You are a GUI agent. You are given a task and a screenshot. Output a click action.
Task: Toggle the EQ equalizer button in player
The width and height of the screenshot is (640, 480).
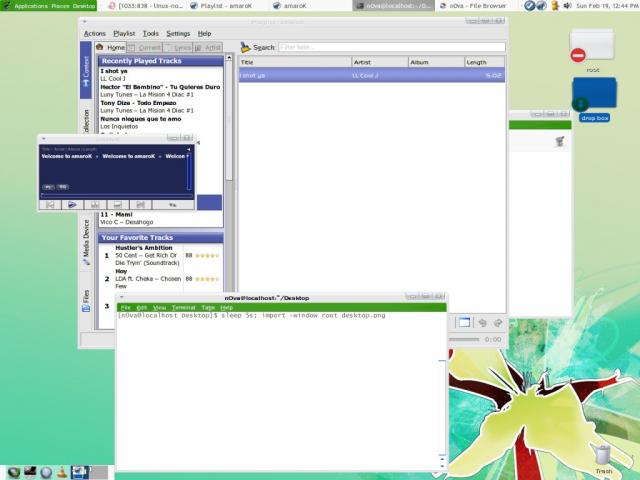point(62,187)
